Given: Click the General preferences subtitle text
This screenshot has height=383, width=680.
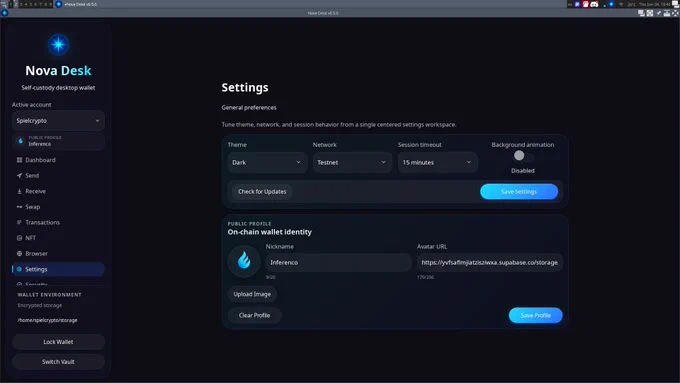Looking at the screenshot, I should (x=249, y=108).
